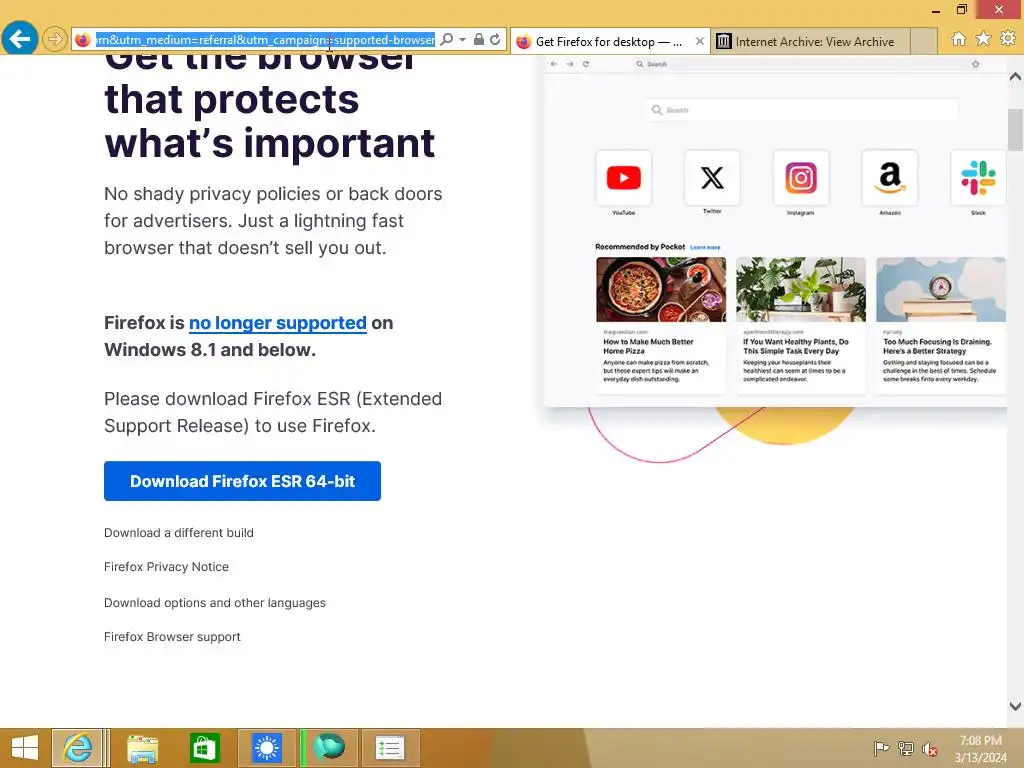The width and height of the screenshot is (1024, 768).
Task: Click inside the URL address field
Action: tap(265, 40)
